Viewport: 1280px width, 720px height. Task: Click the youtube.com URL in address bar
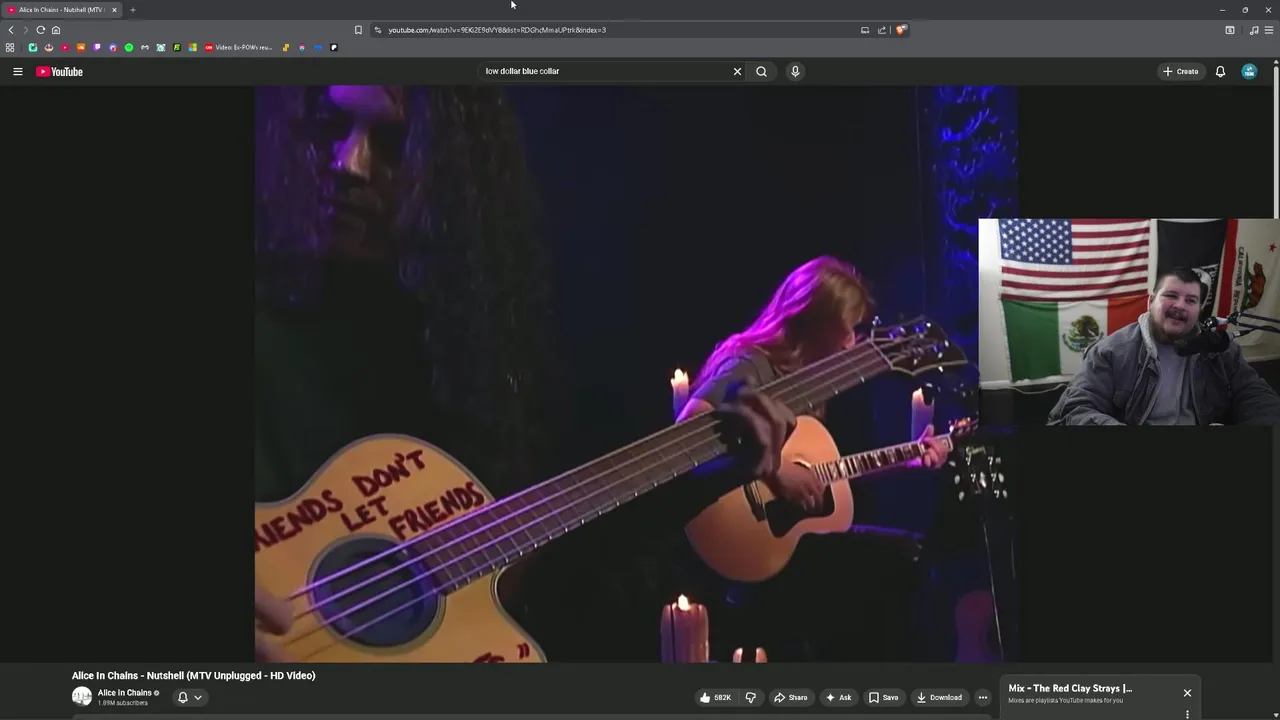497,30
